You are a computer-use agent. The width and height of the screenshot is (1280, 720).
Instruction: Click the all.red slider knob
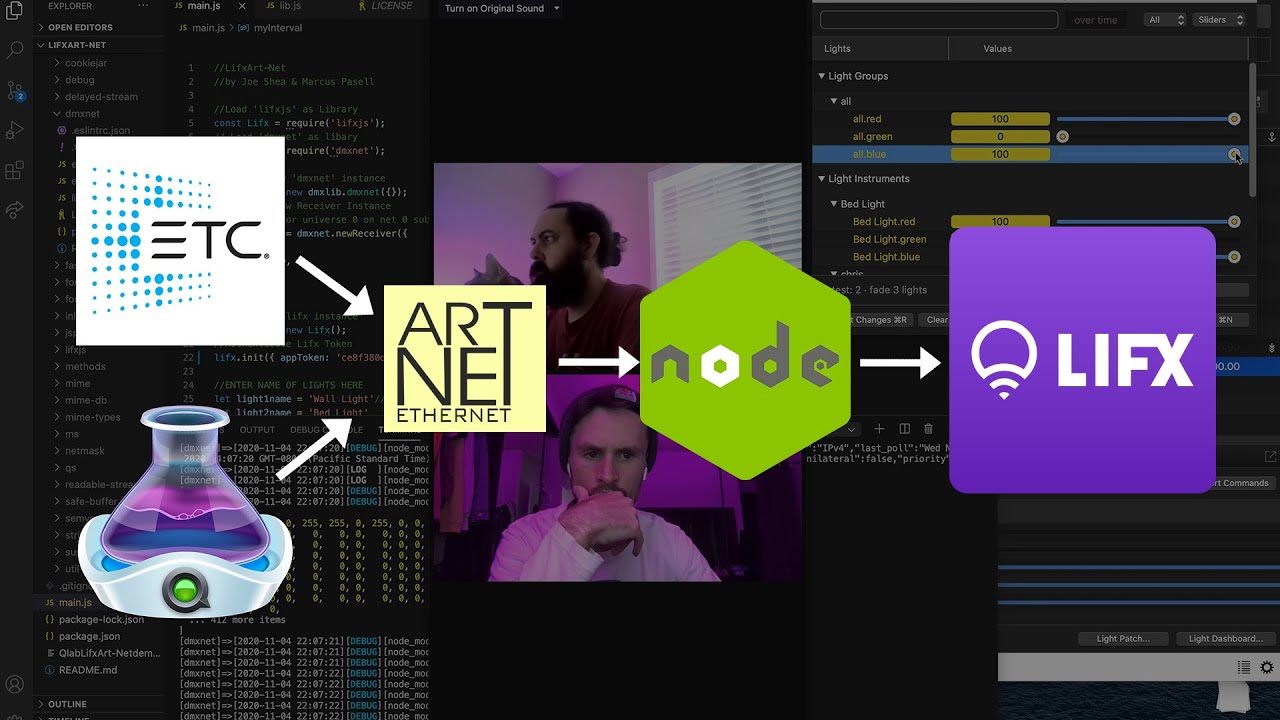pos(1234,119)
